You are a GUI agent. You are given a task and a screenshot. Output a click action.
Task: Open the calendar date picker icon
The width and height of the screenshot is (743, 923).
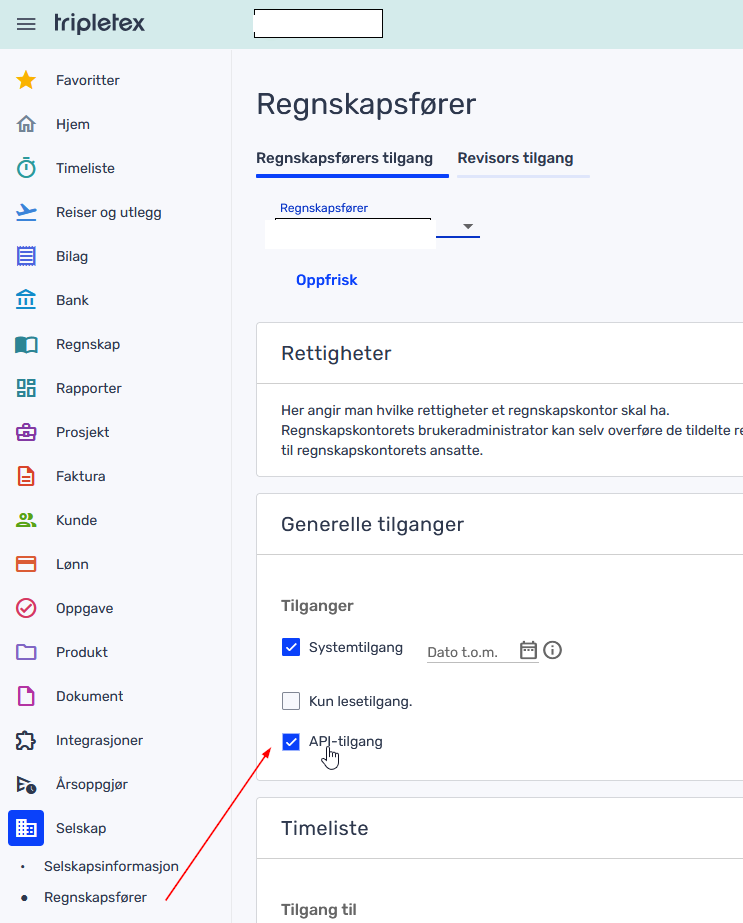click(x=528, y=650)
